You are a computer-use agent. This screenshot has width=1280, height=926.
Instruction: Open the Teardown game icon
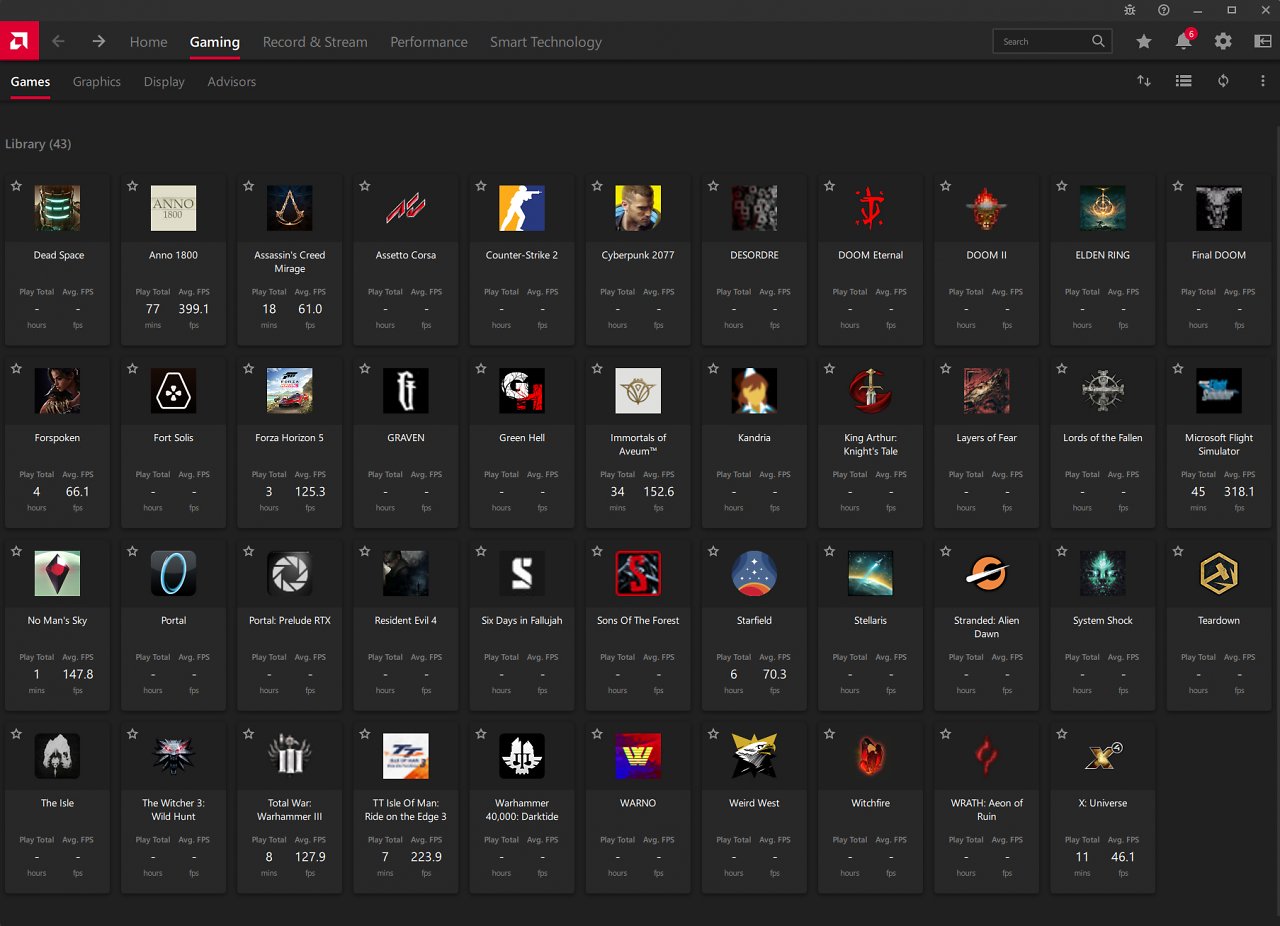point(1219,574)
